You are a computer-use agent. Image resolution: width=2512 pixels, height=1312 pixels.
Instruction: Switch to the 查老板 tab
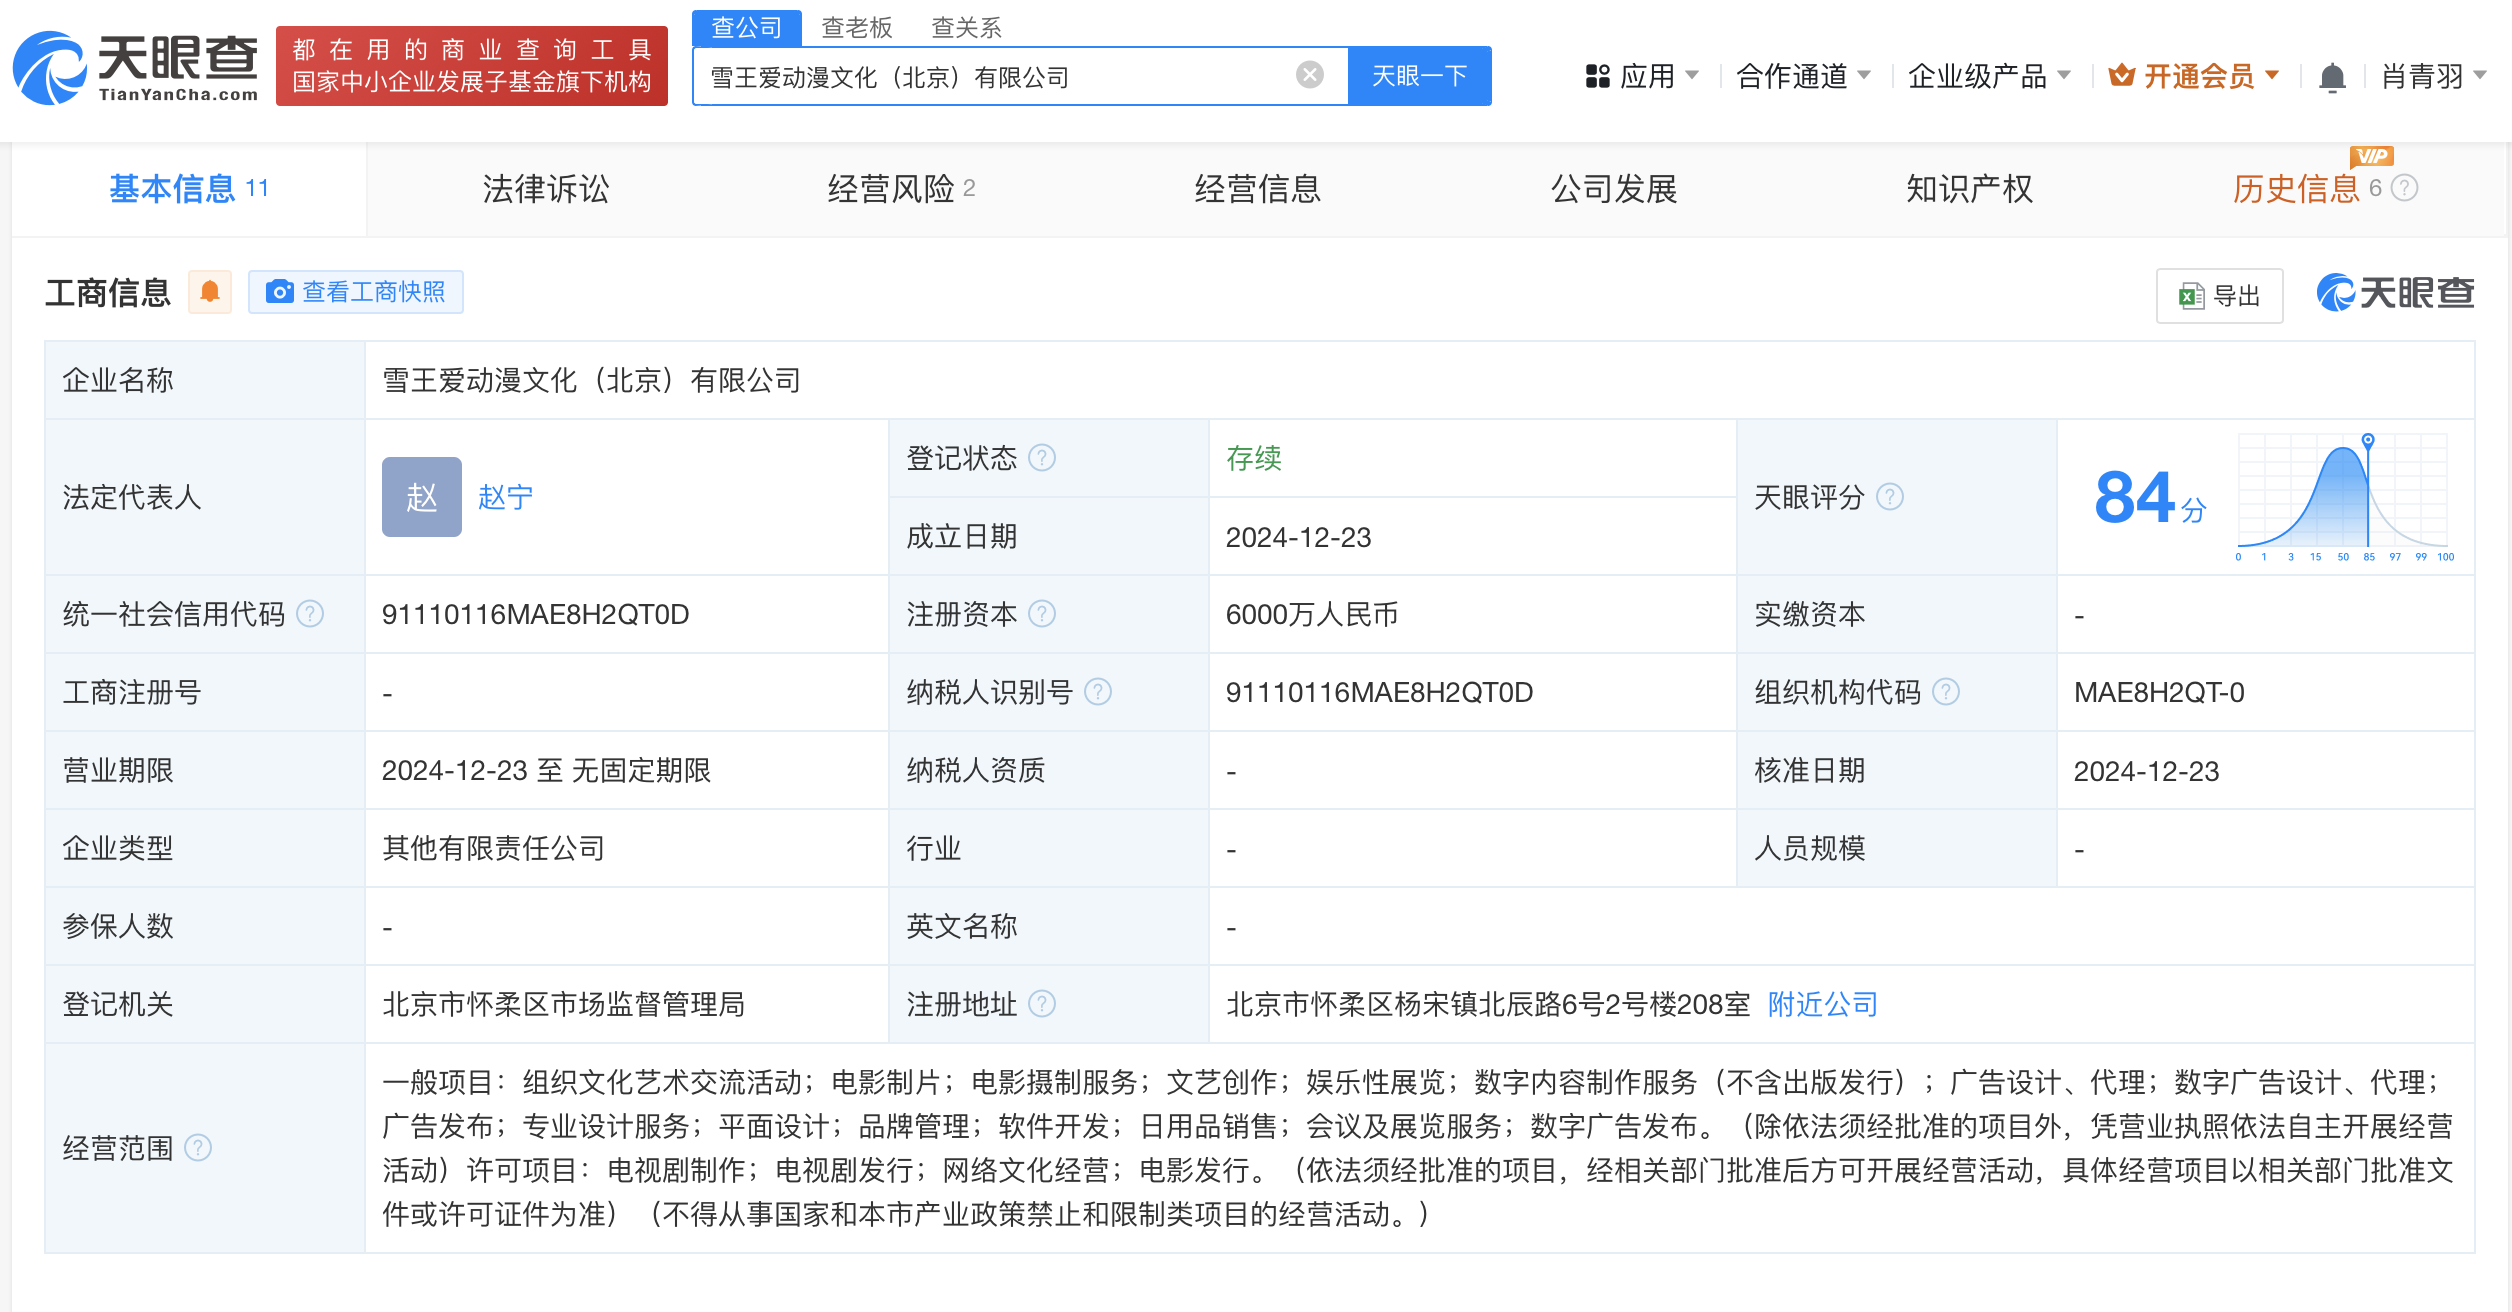point(858,27)
